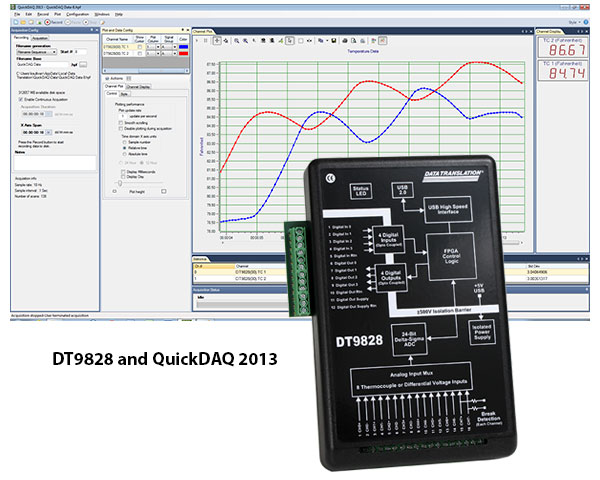Image resolution: width=600 pixels, height=480 pixels.
Task: Click the Filename Base text field
Action: coord(42,65)
